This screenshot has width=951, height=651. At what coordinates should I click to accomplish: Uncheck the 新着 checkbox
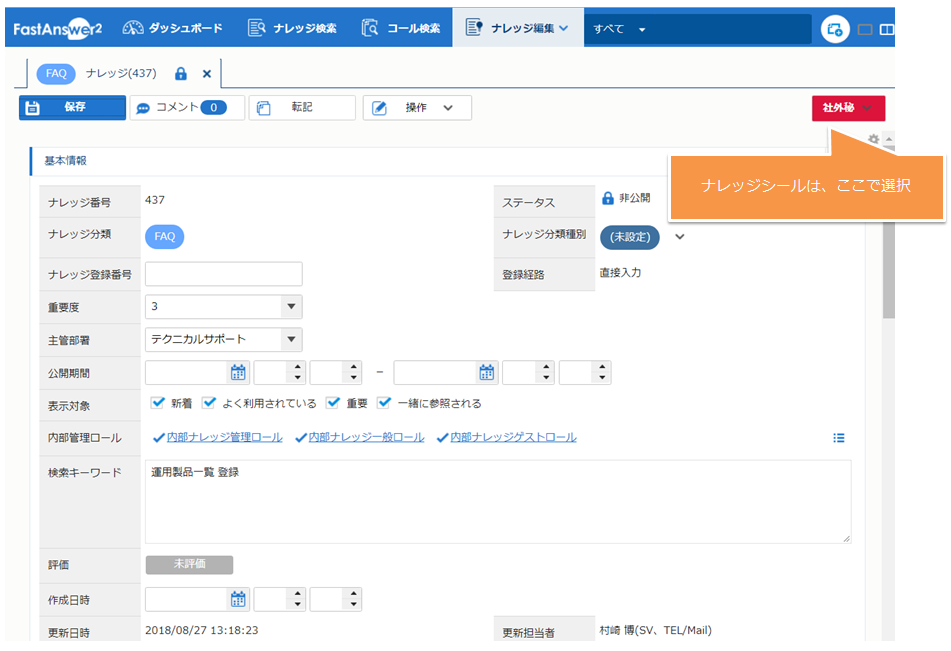point(157,404)
